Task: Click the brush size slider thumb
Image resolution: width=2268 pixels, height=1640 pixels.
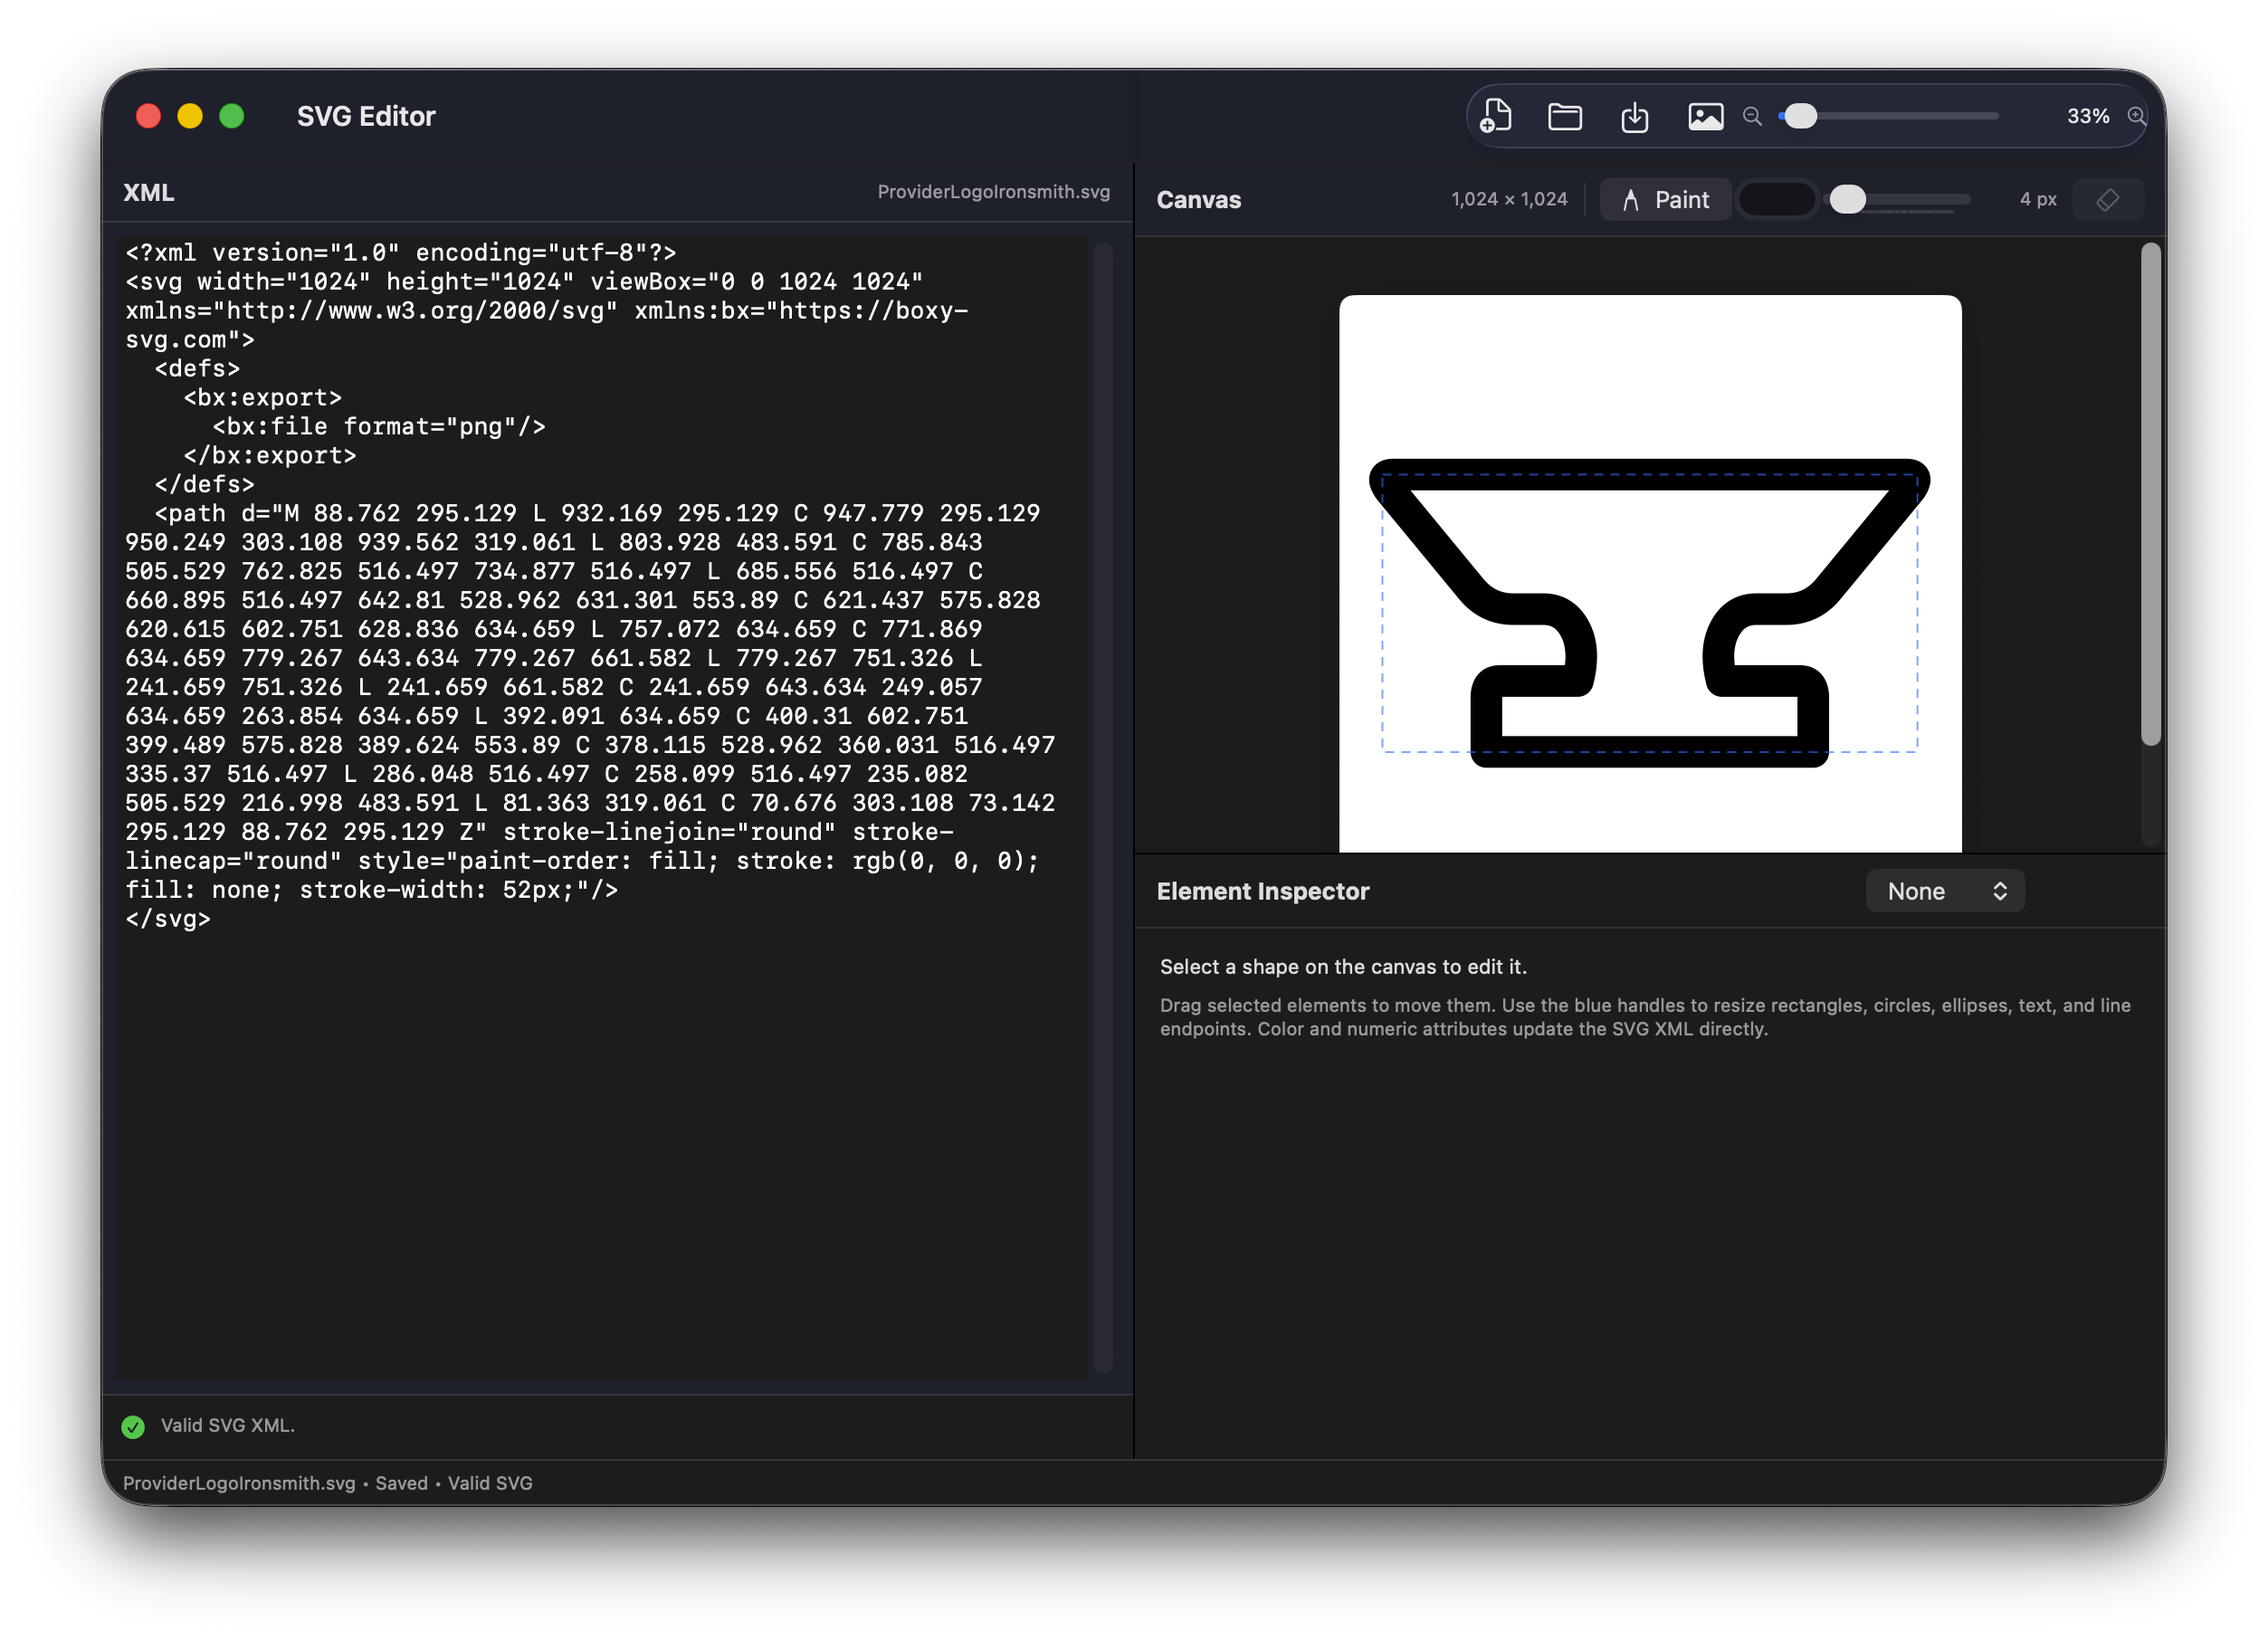Action: coord(1847,200)
